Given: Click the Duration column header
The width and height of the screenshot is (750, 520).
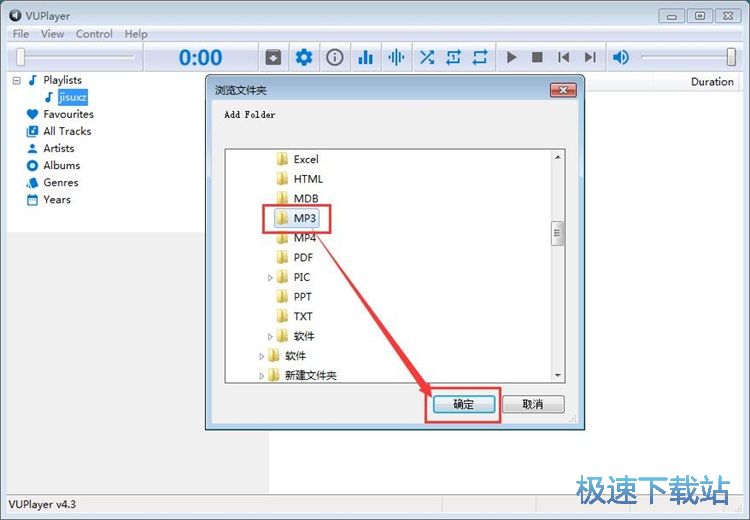Looking at the screenshot, I should [712, 82].
